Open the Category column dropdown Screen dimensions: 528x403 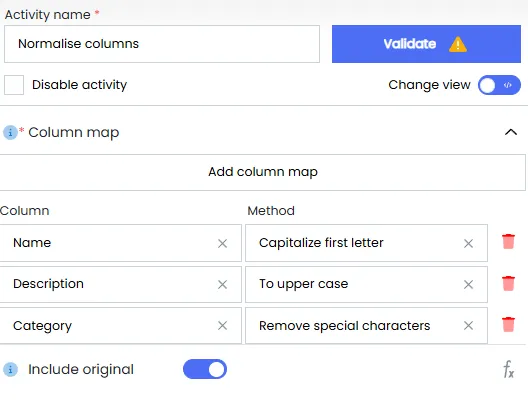(121, 326)
